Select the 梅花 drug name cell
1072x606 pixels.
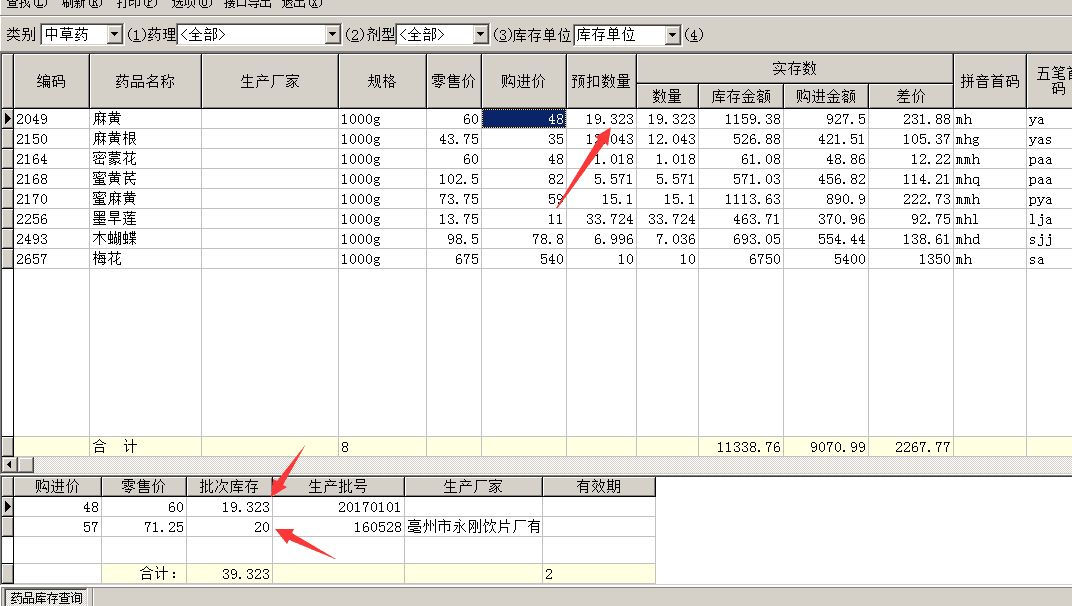[x=145, y=259]
